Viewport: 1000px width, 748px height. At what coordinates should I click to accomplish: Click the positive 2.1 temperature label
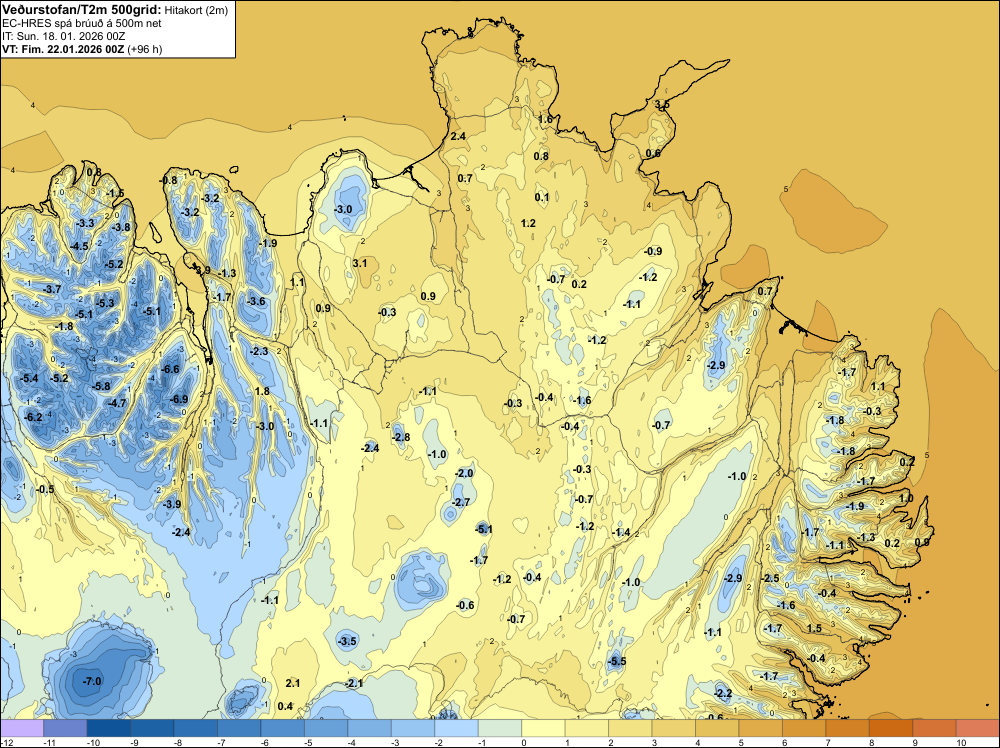[293, 683]
